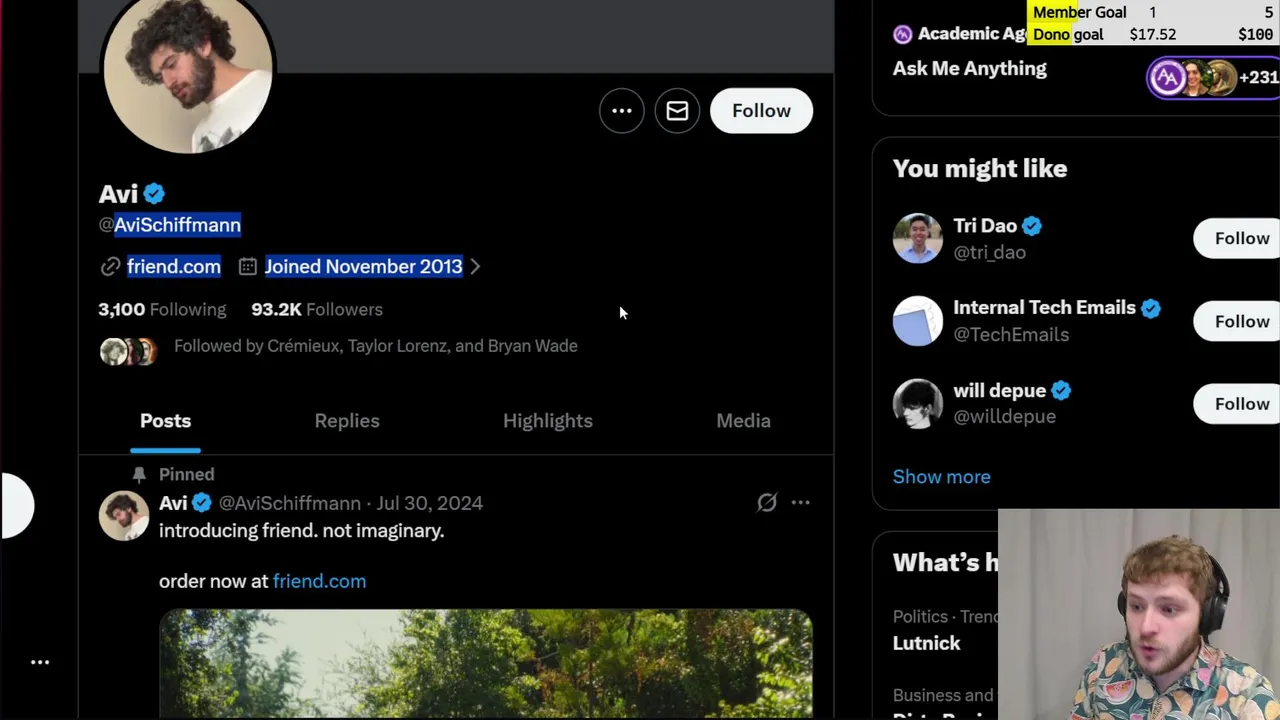Follow the Tri Dao account
The image size is (1280, 720).
1241,238
